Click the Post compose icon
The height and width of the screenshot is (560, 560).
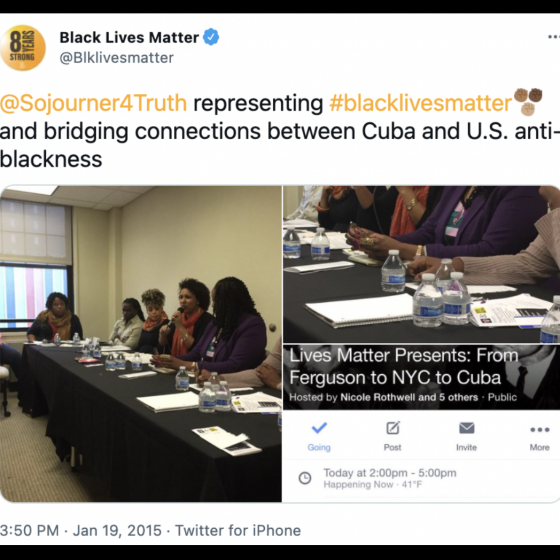coord(393,428)
